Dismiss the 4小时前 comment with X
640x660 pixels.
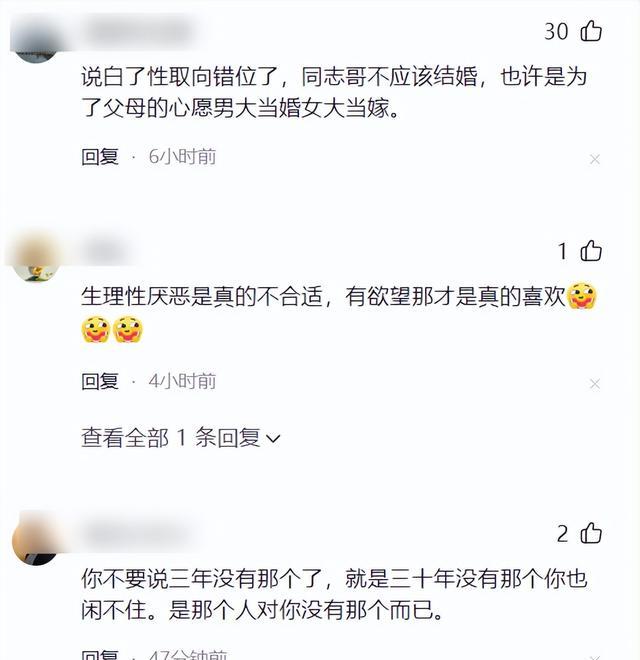595,384
